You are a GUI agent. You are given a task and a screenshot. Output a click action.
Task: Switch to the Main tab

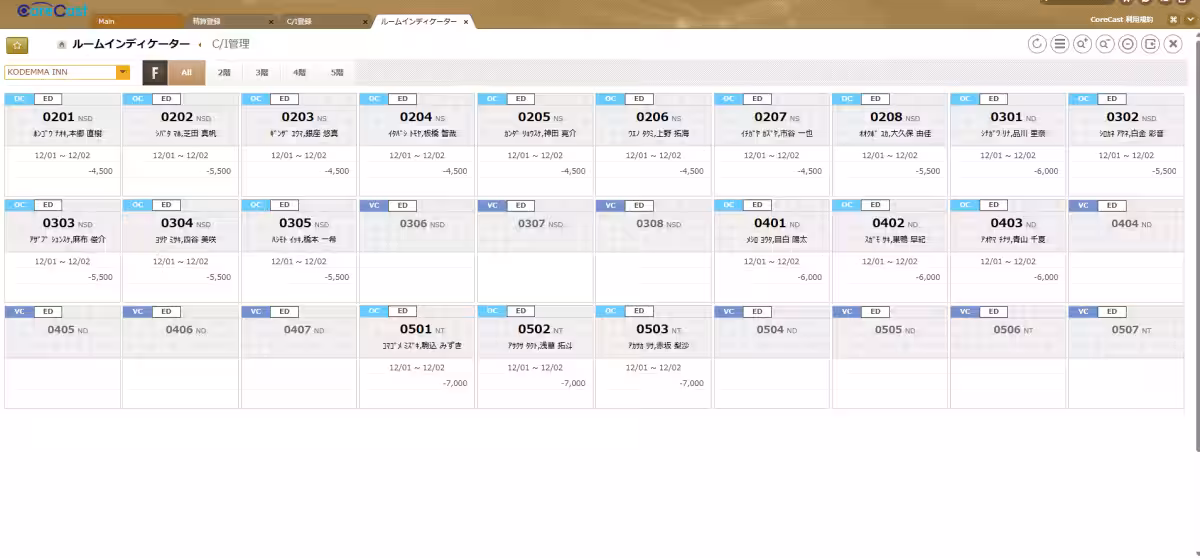click(135, 21)
